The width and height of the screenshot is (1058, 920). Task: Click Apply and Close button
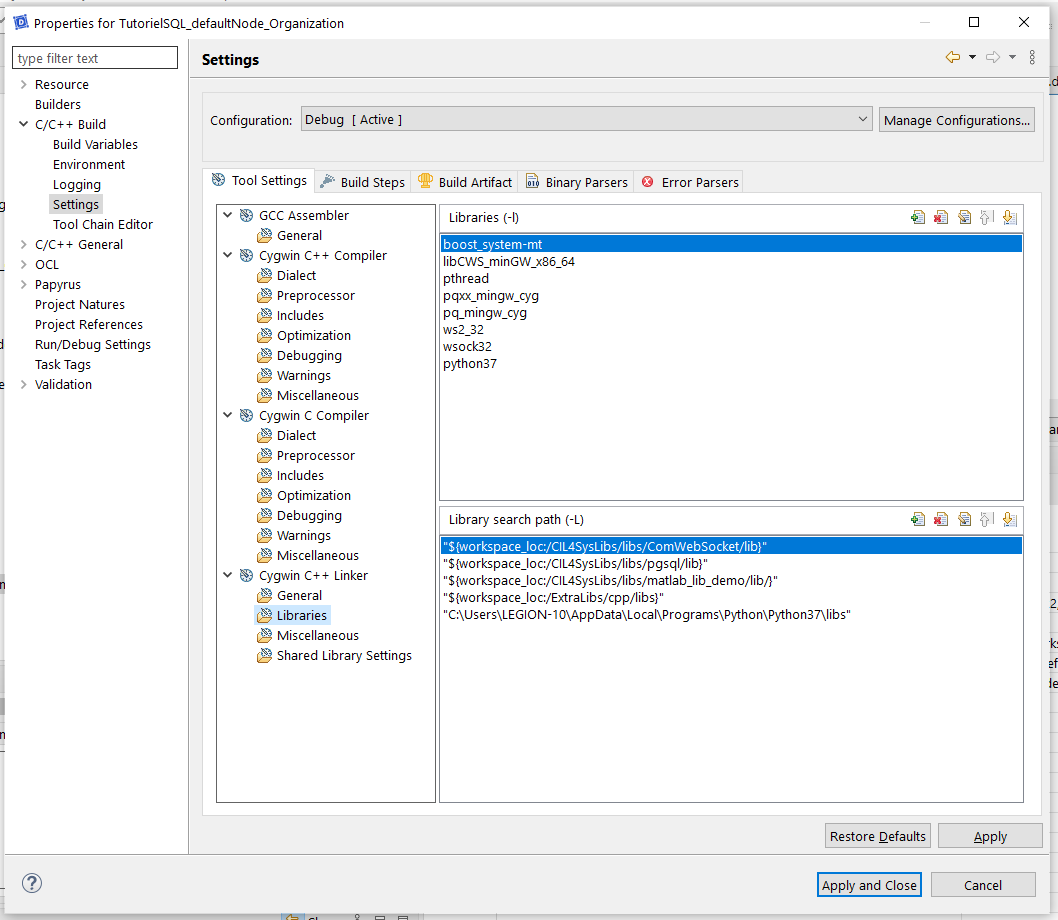869,885
